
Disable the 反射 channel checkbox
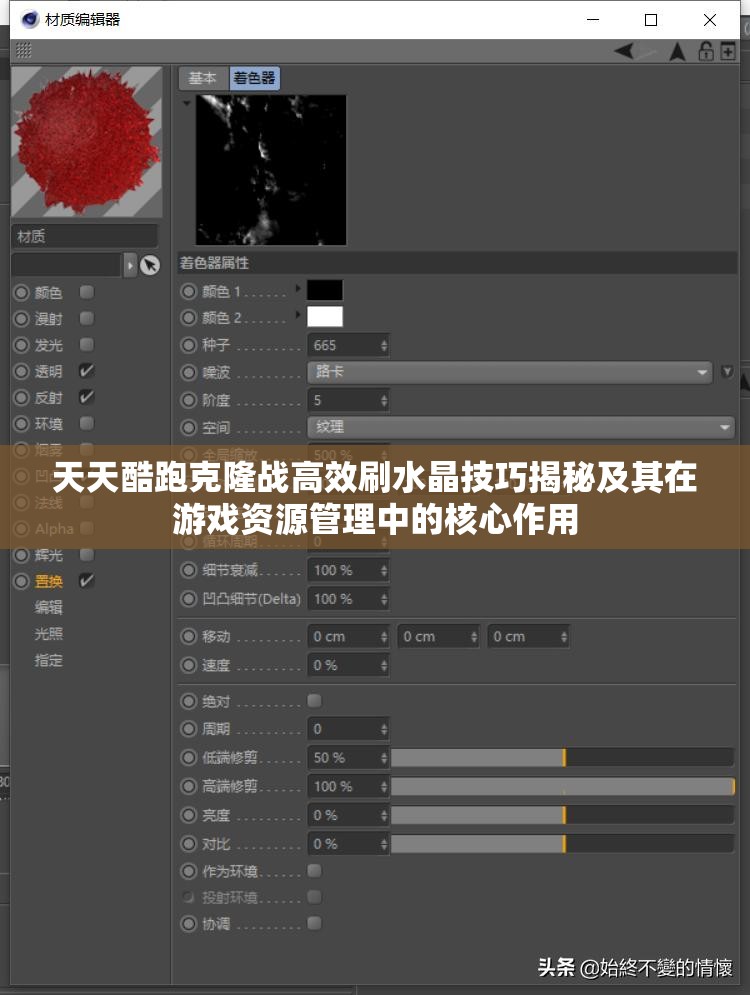(x=87, y=397)
